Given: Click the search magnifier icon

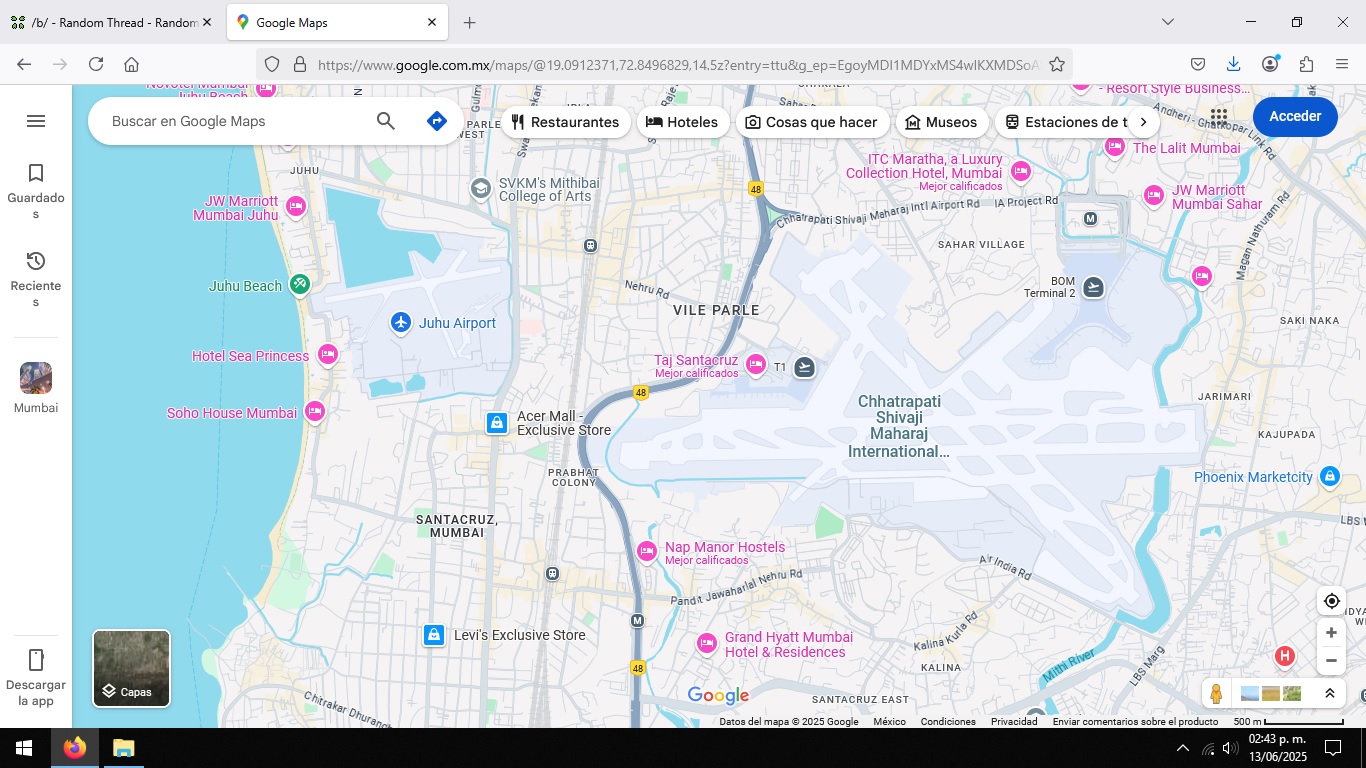Looking at the screenshot, I should point(386,121).
